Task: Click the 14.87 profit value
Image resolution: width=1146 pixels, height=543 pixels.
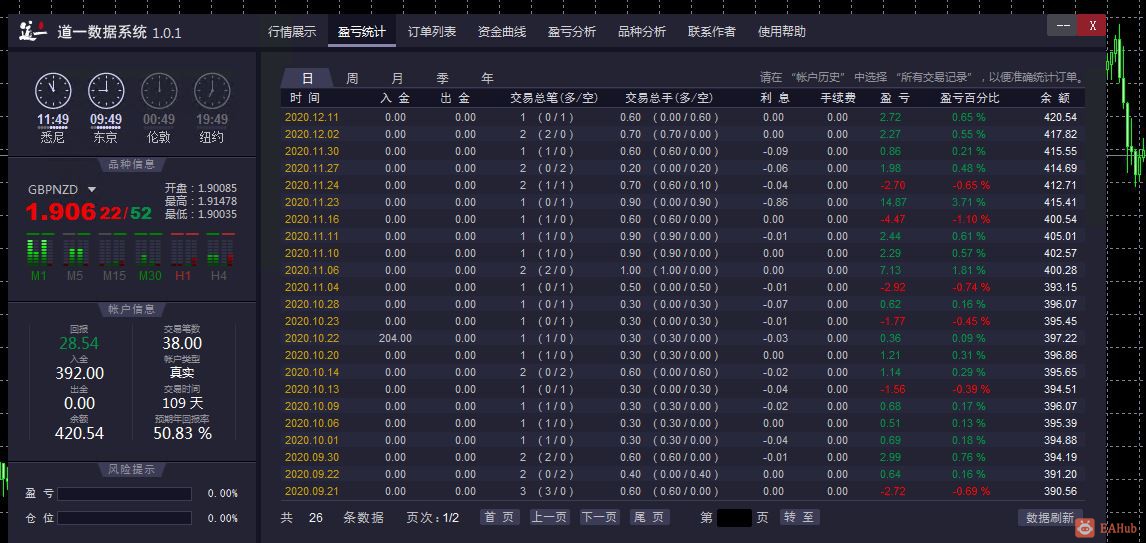Action: tap(894, 202)
